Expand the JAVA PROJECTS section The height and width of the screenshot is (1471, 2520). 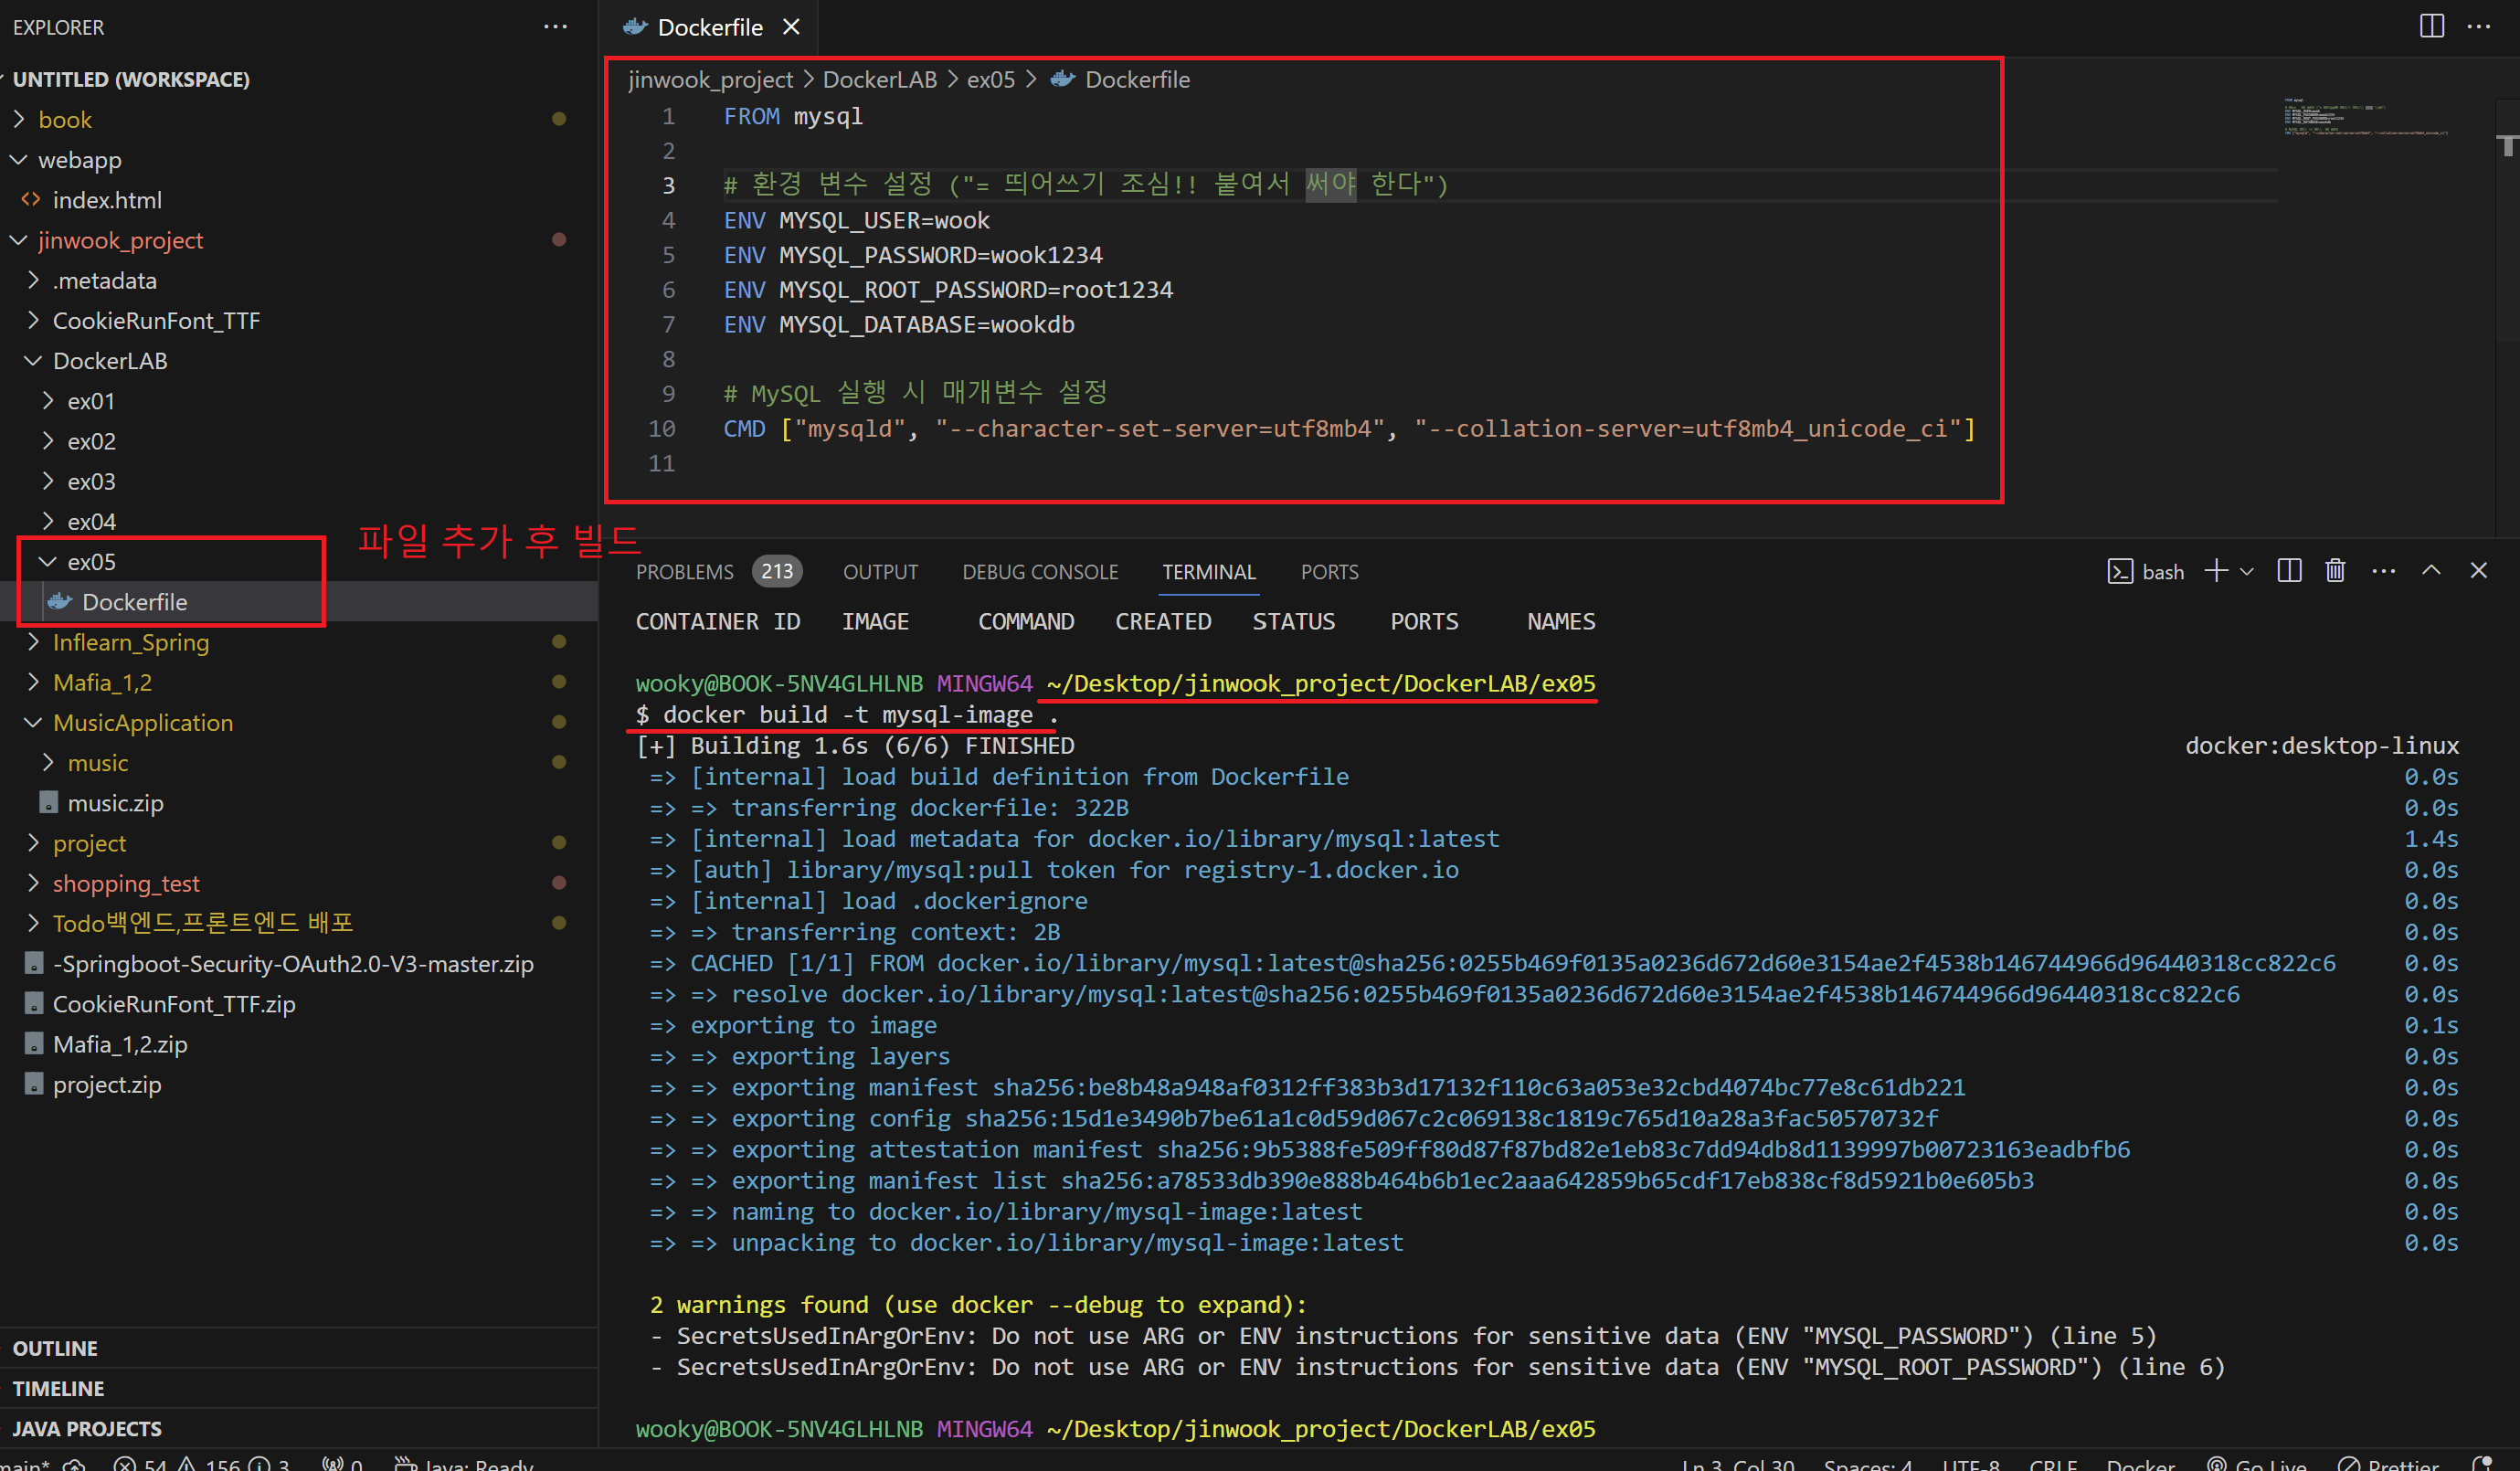(x=87, y=1428)
